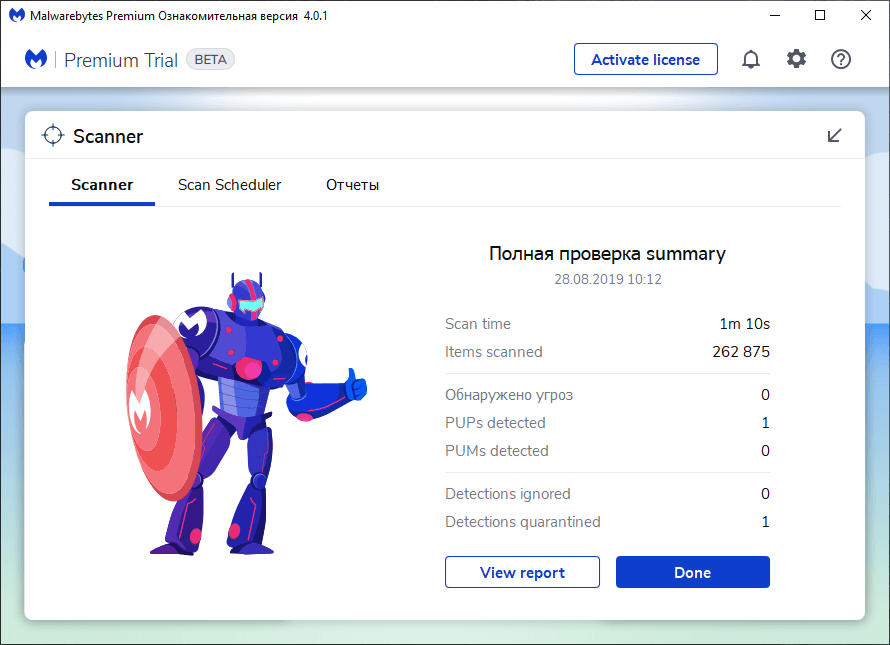Click the Malwarebytes logo in the header
Image resolution: width=890 pixels, height=645 pixels.
[36, 59]
